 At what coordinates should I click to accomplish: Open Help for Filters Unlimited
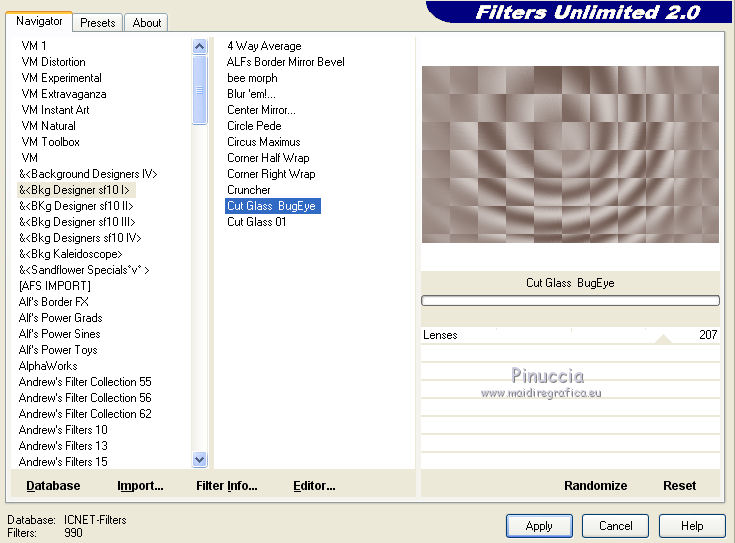692,525
